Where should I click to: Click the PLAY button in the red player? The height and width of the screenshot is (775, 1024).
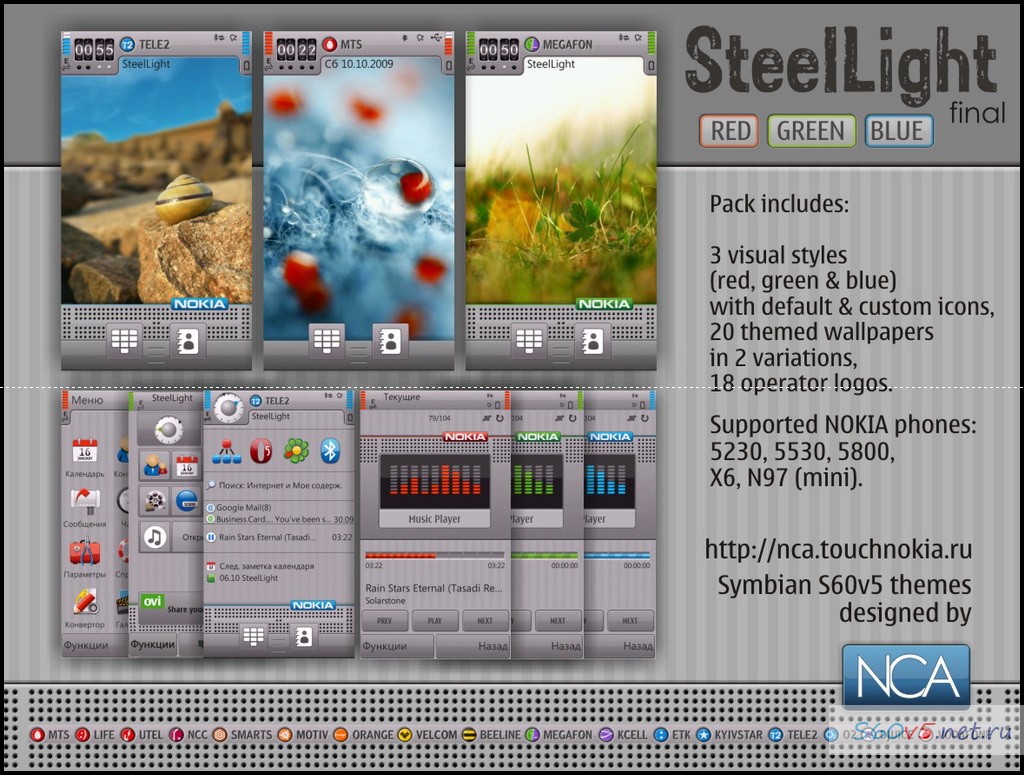[x=435, y=620]
